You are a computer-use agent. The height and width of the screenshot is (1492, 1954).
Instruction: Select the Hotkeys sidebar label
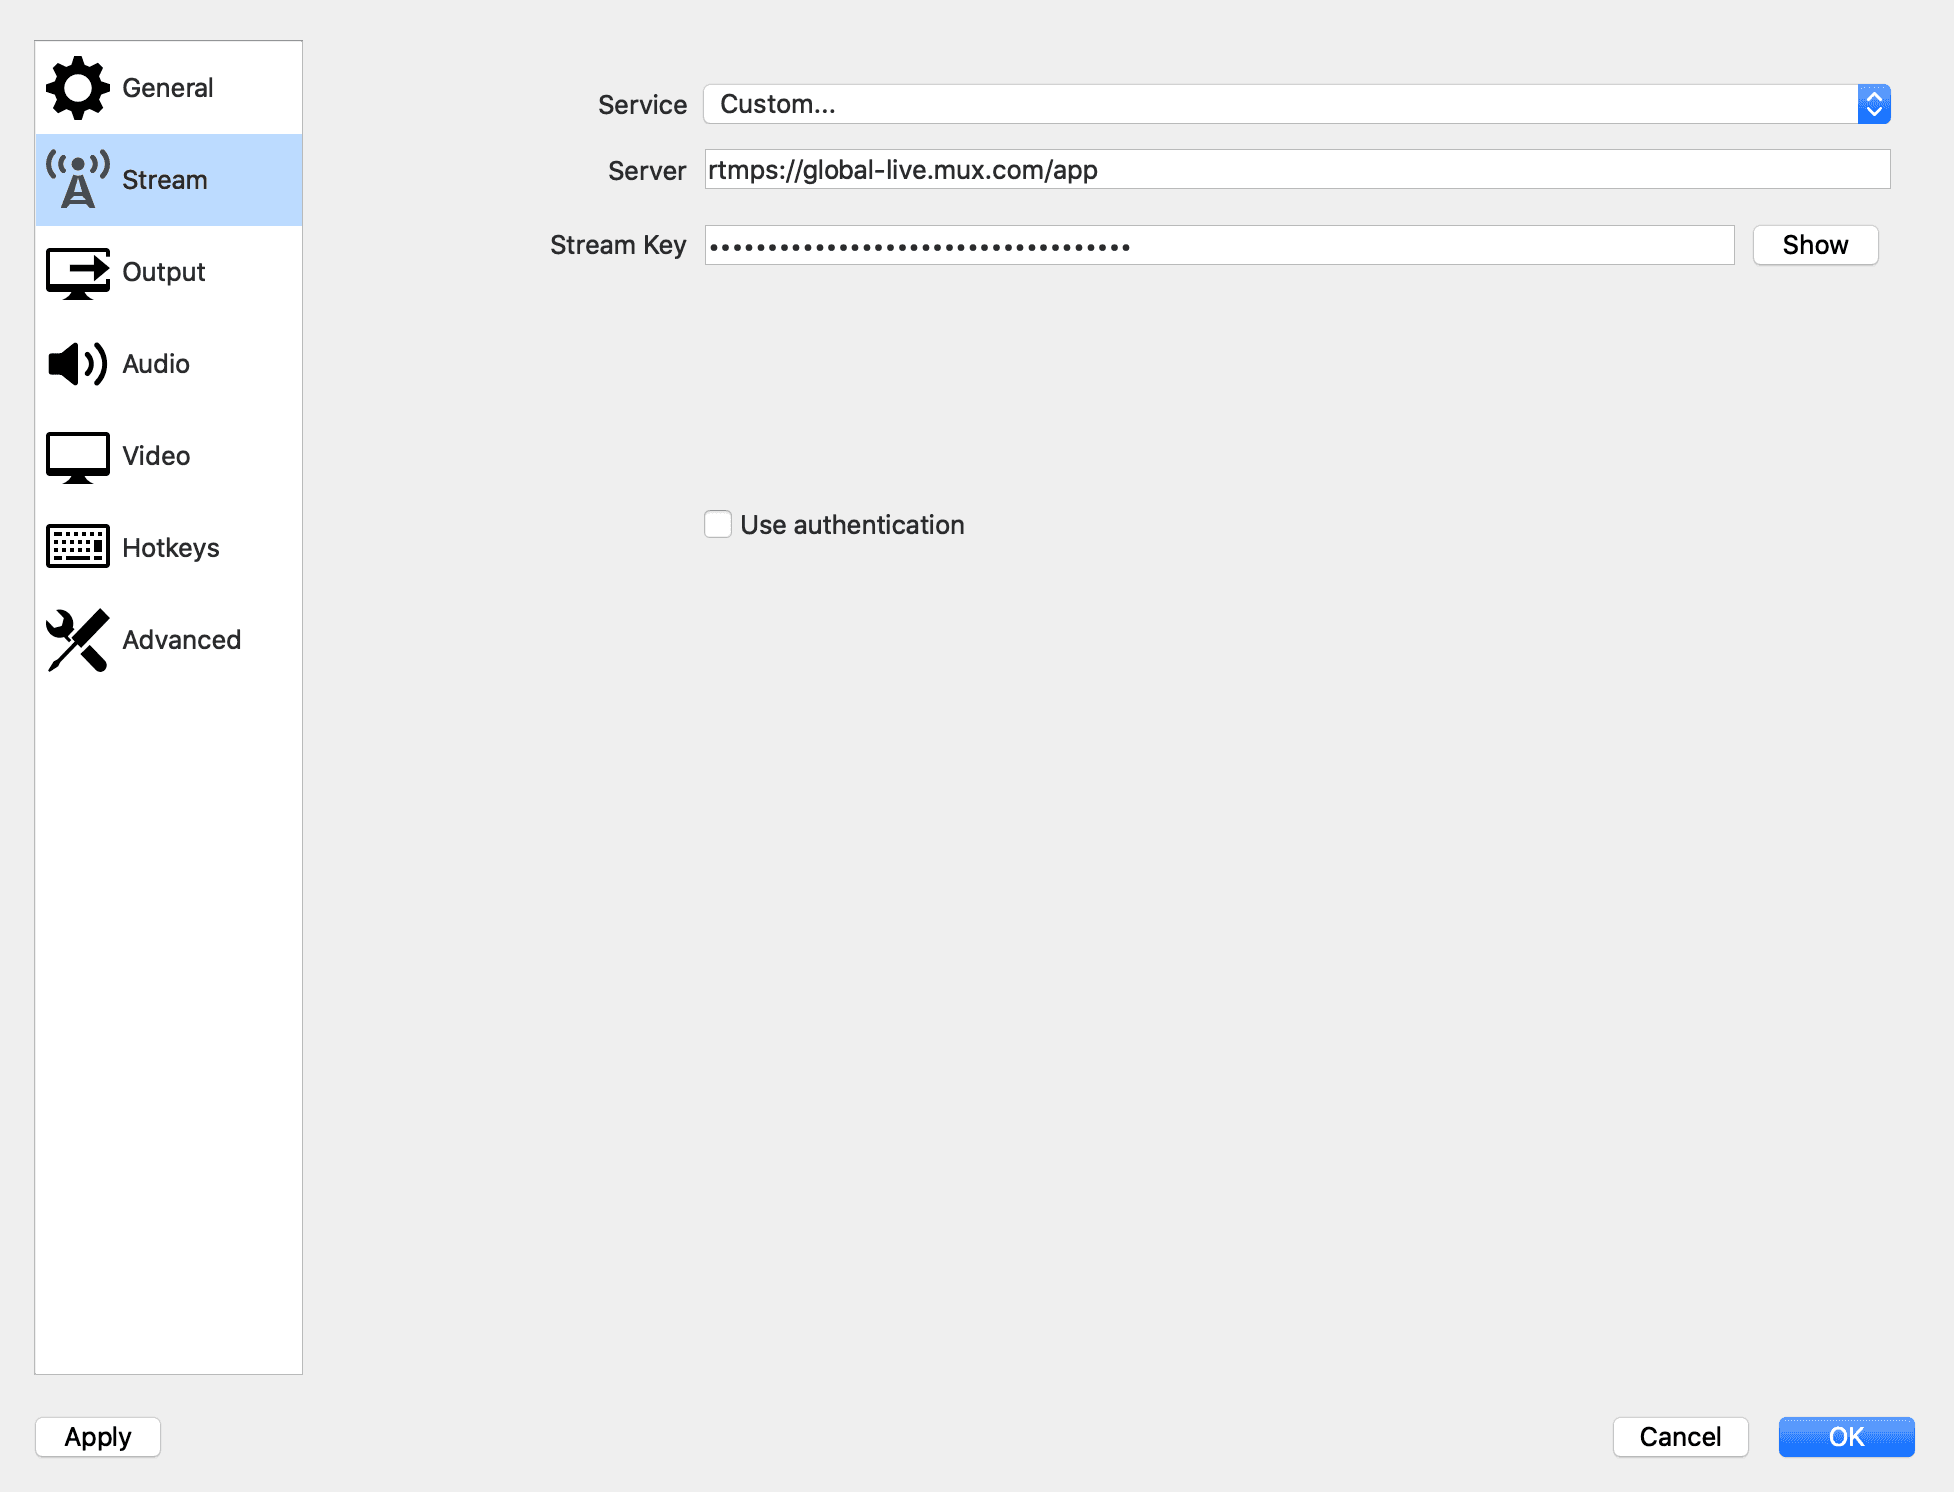(x=171, y=548)
